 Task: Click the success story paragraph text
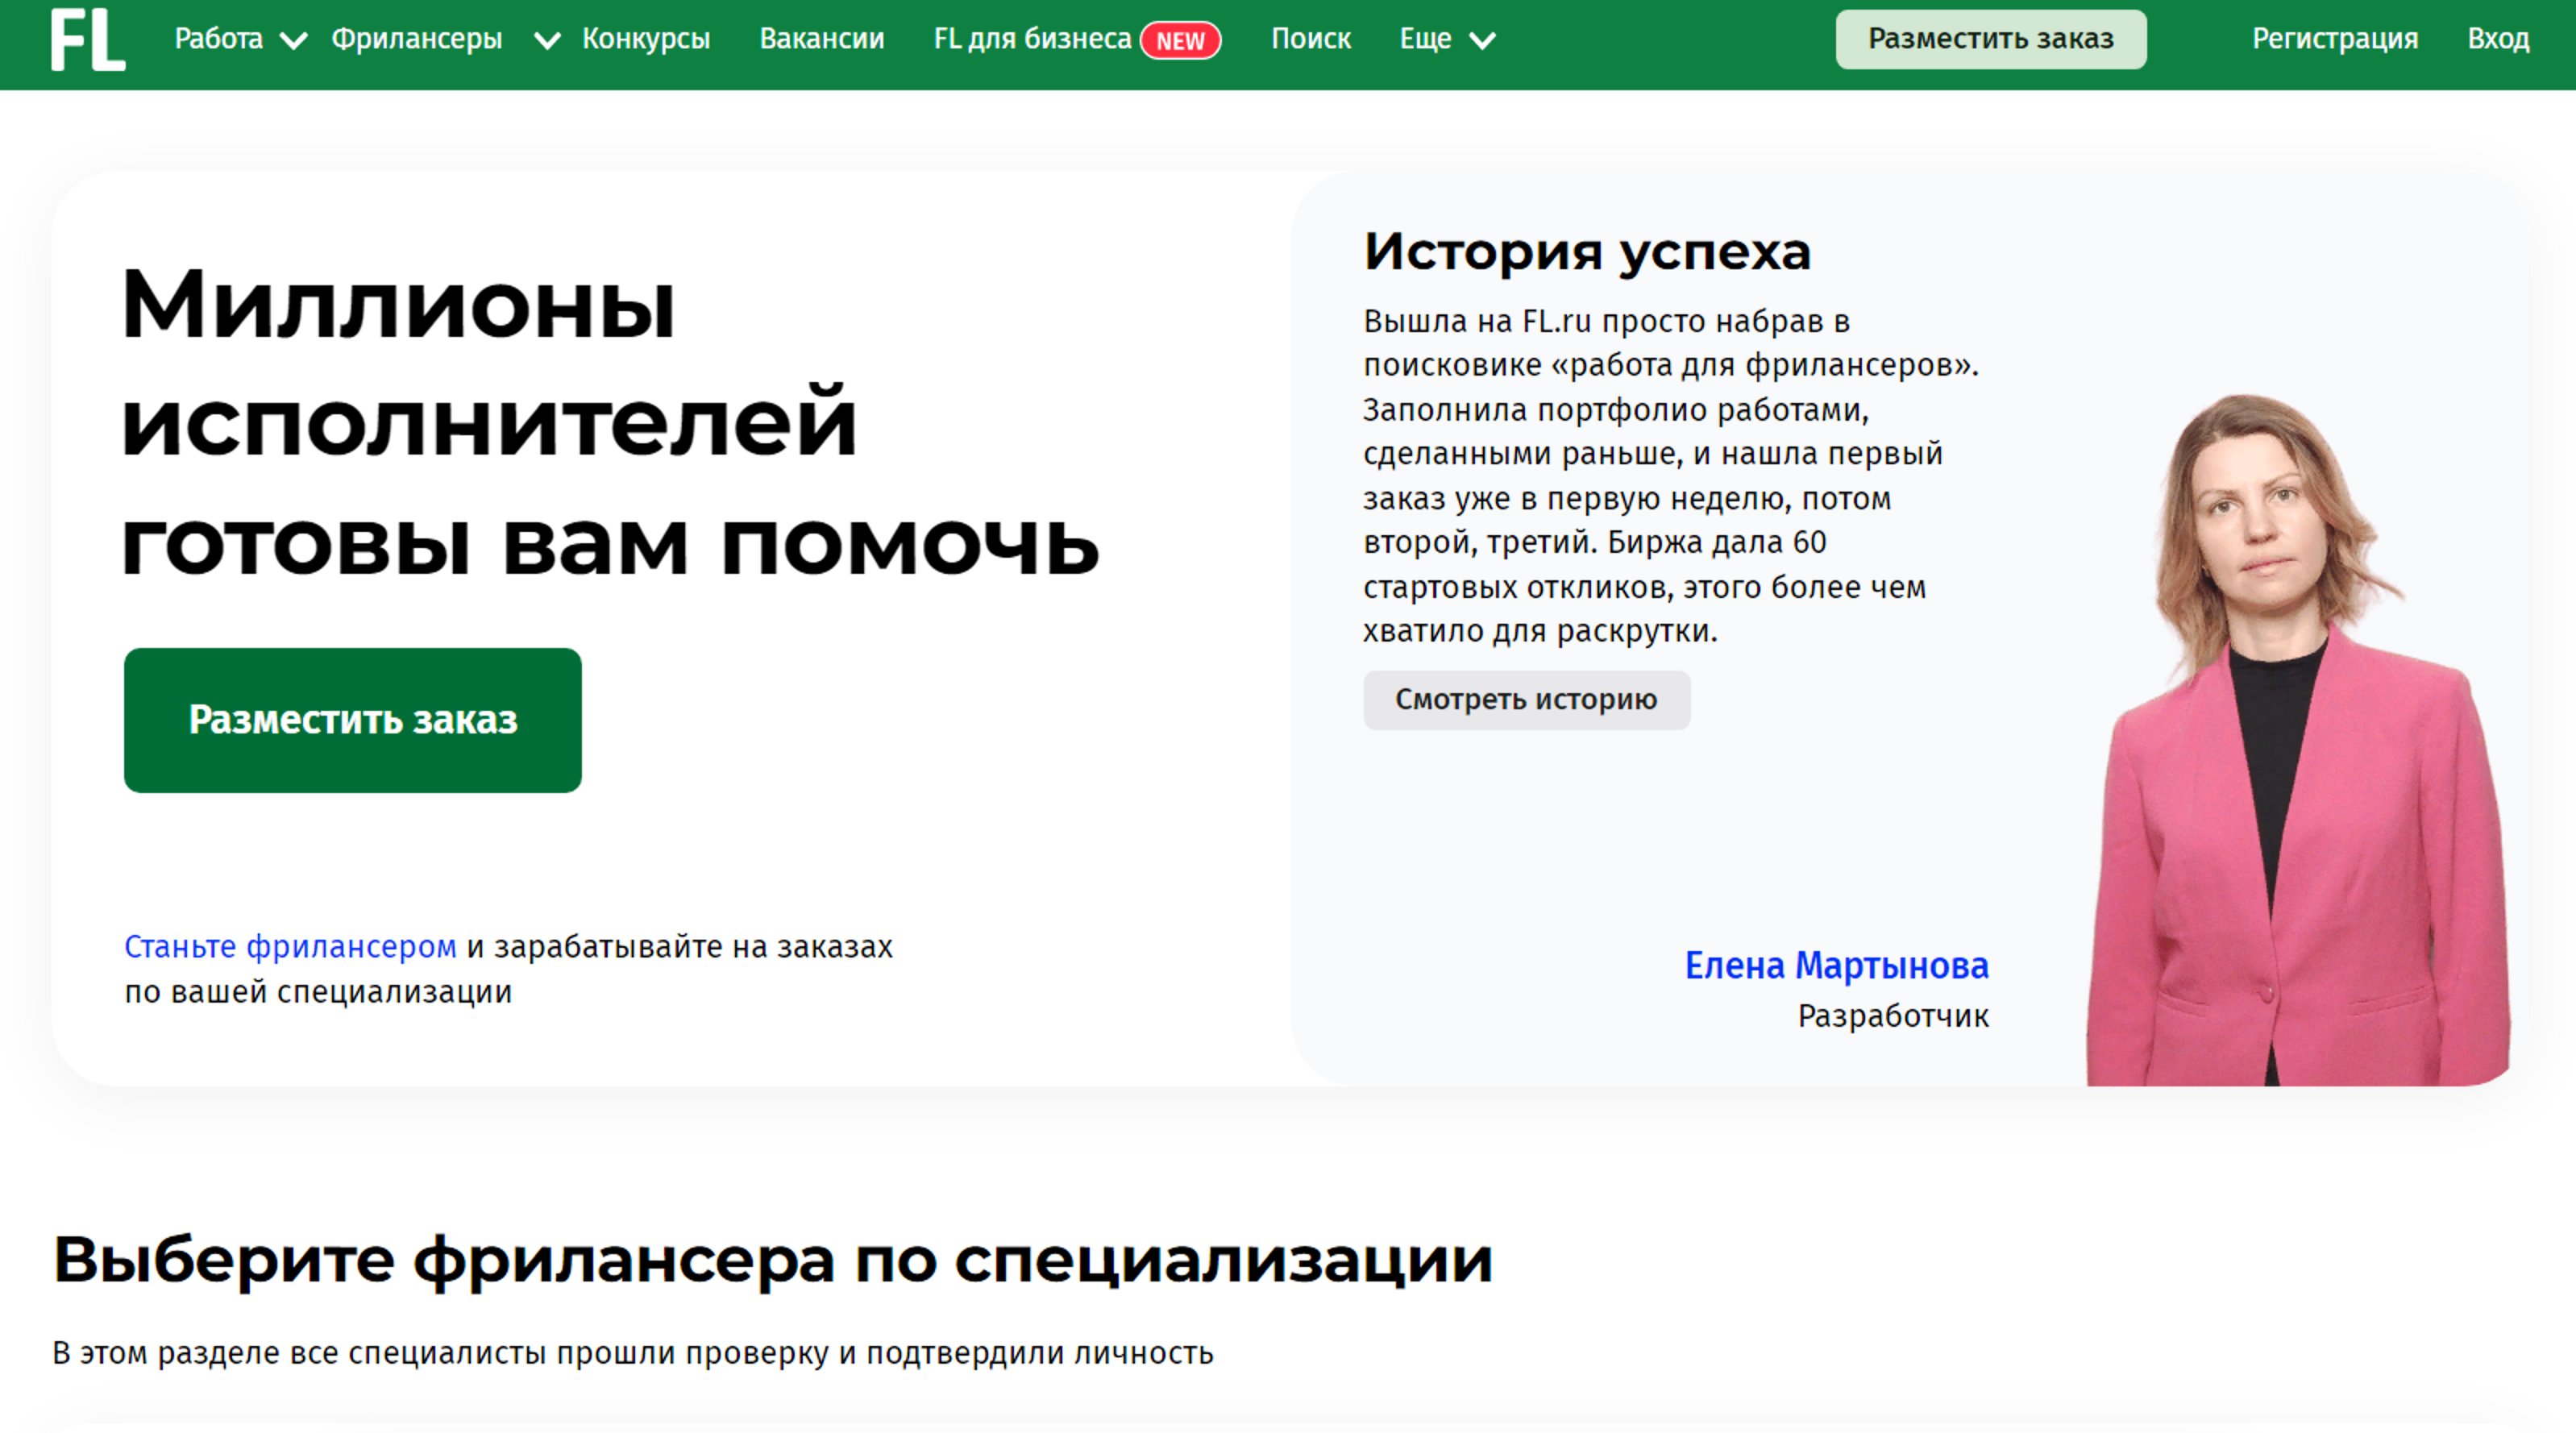pos(1670,476)
